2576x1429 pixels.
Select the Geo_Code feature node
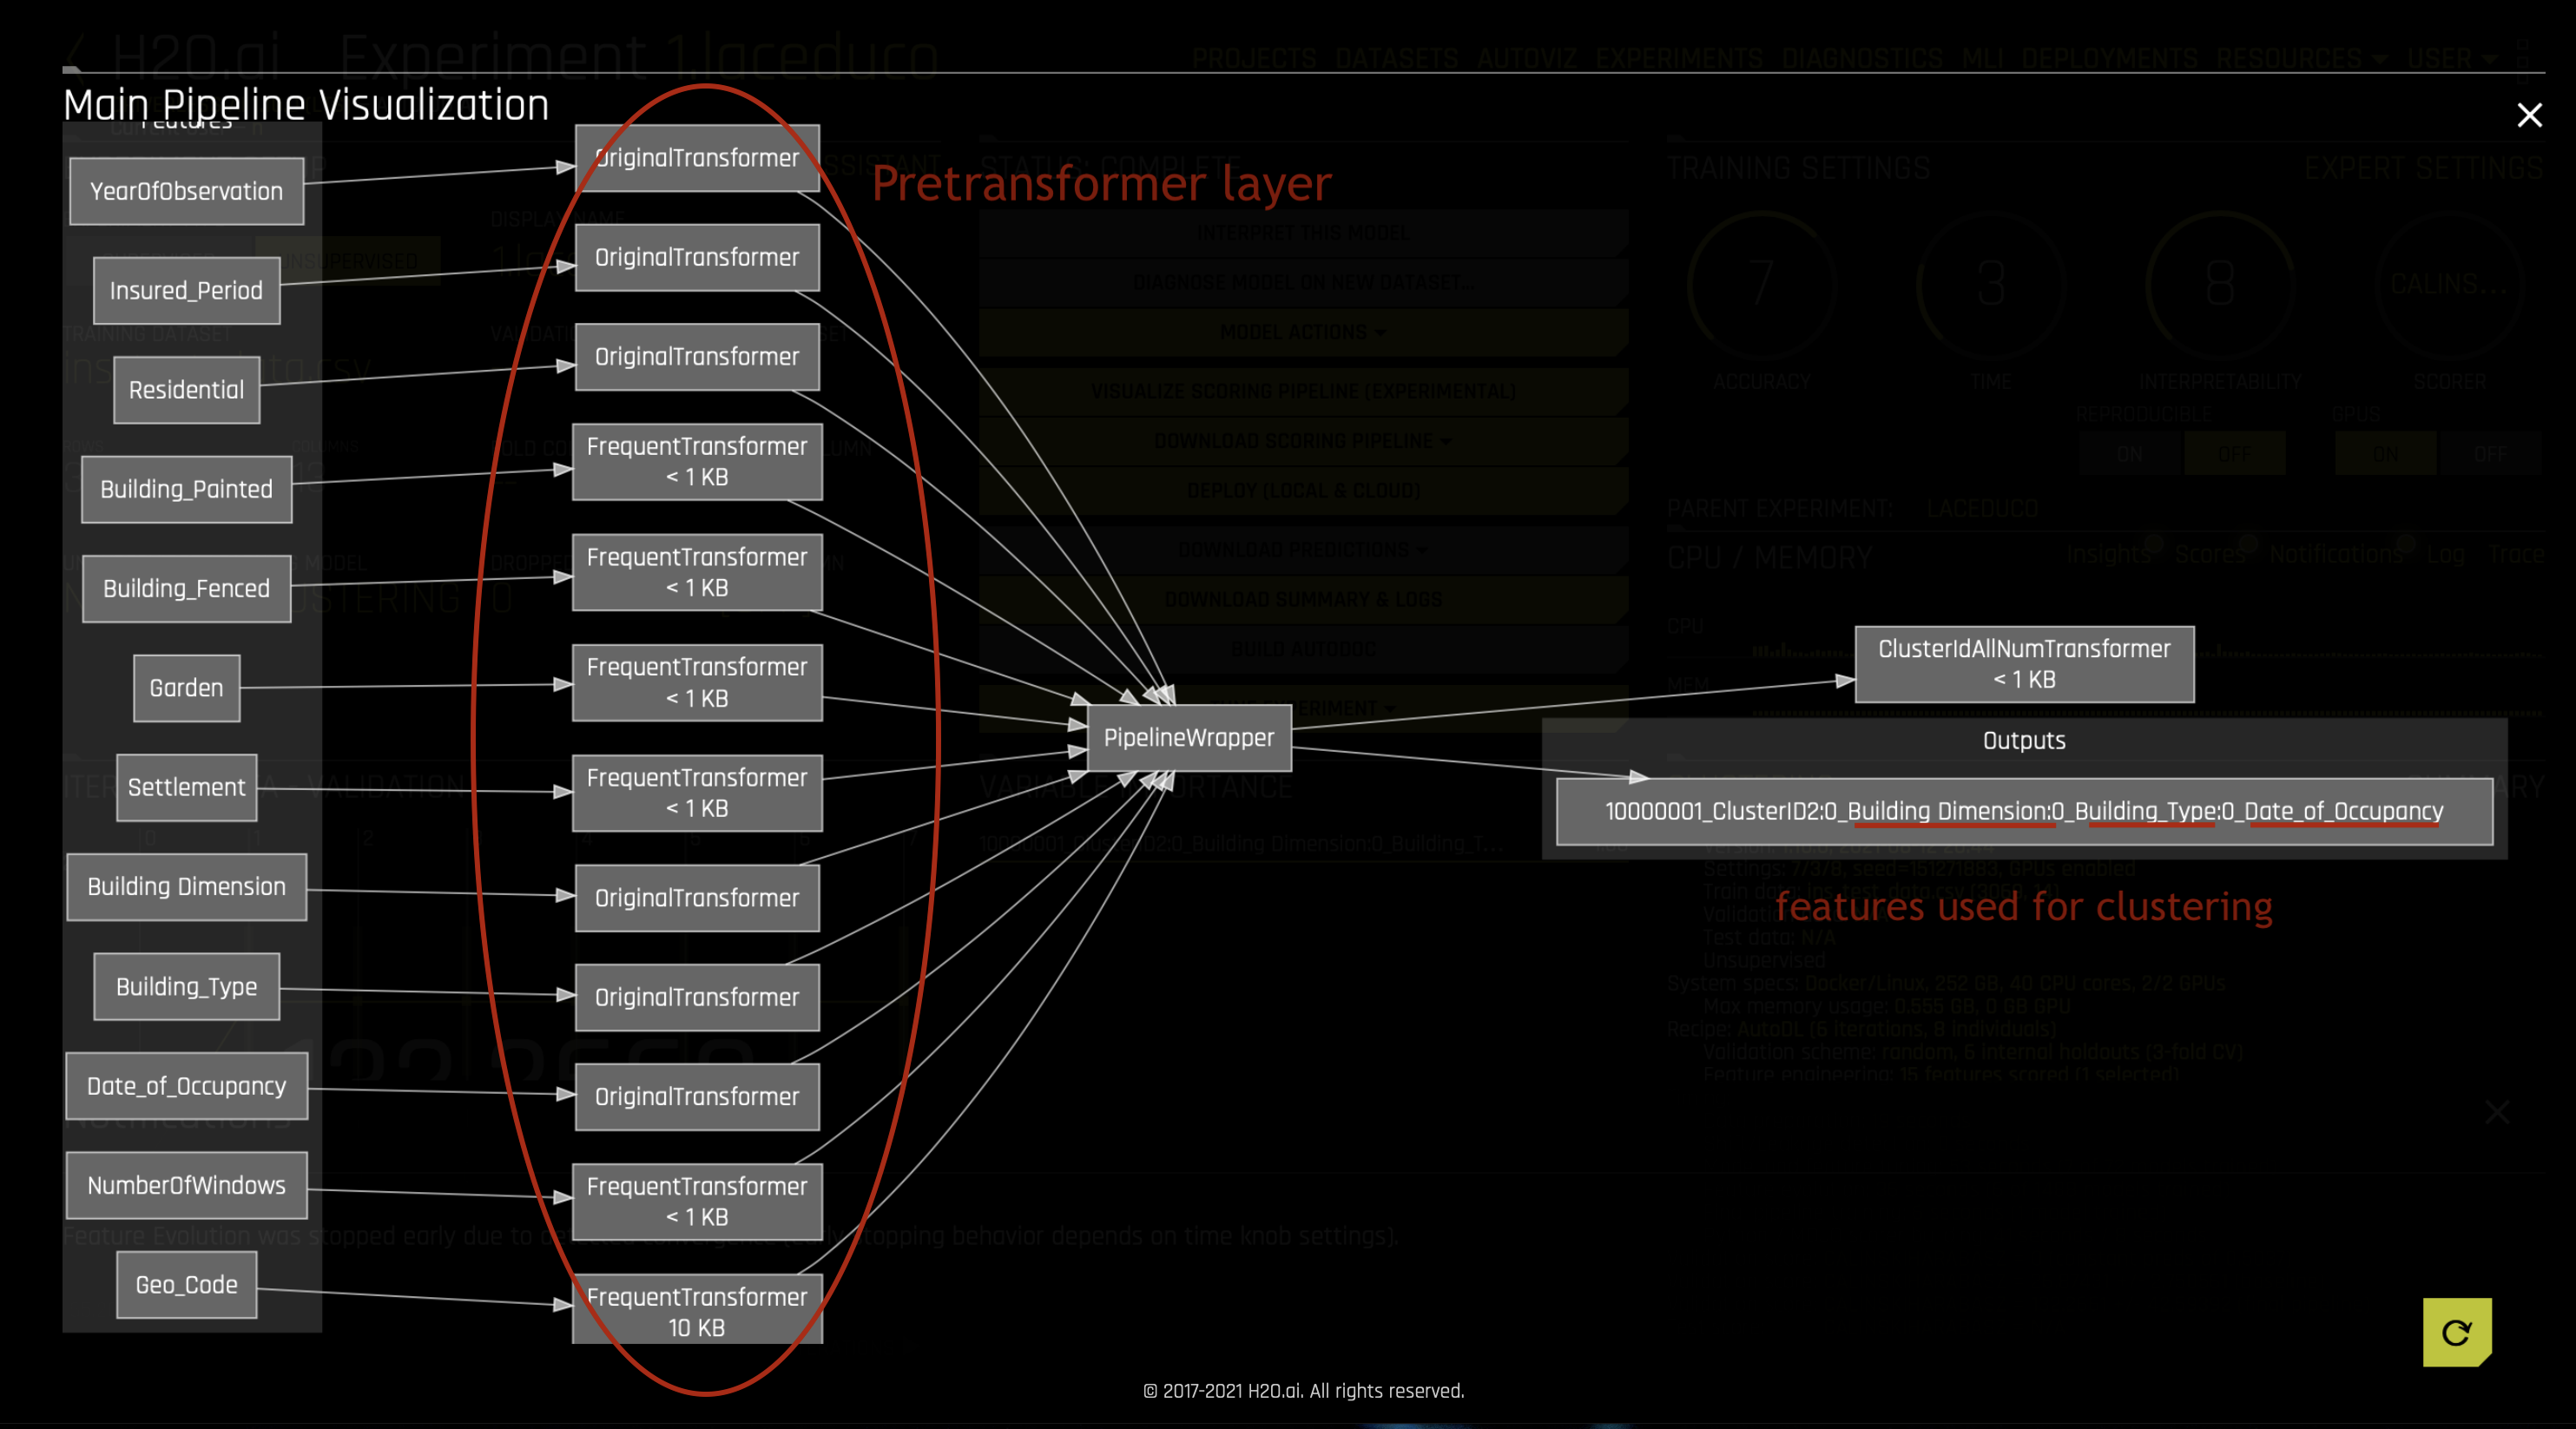(185, 1285)
